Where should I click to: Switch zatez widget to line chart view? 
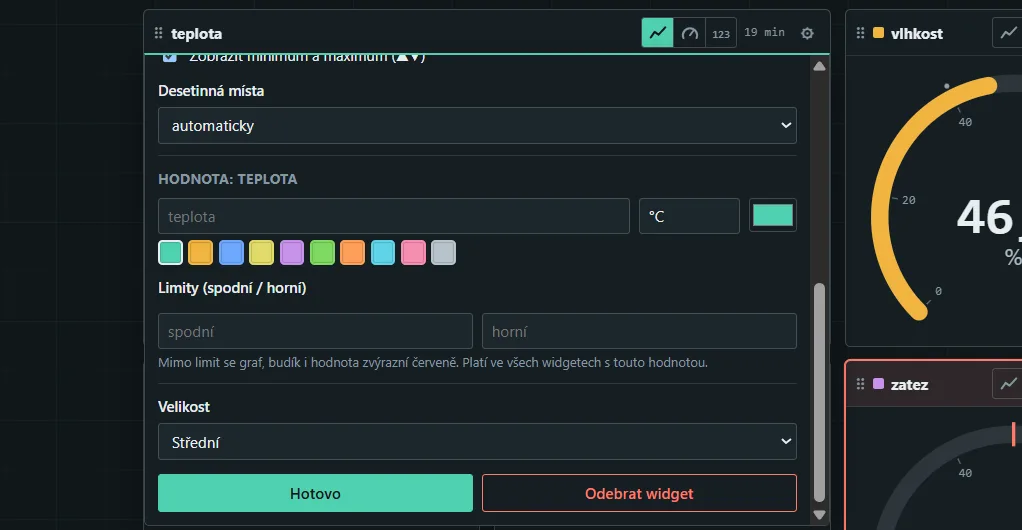[x=1008, y=383]
